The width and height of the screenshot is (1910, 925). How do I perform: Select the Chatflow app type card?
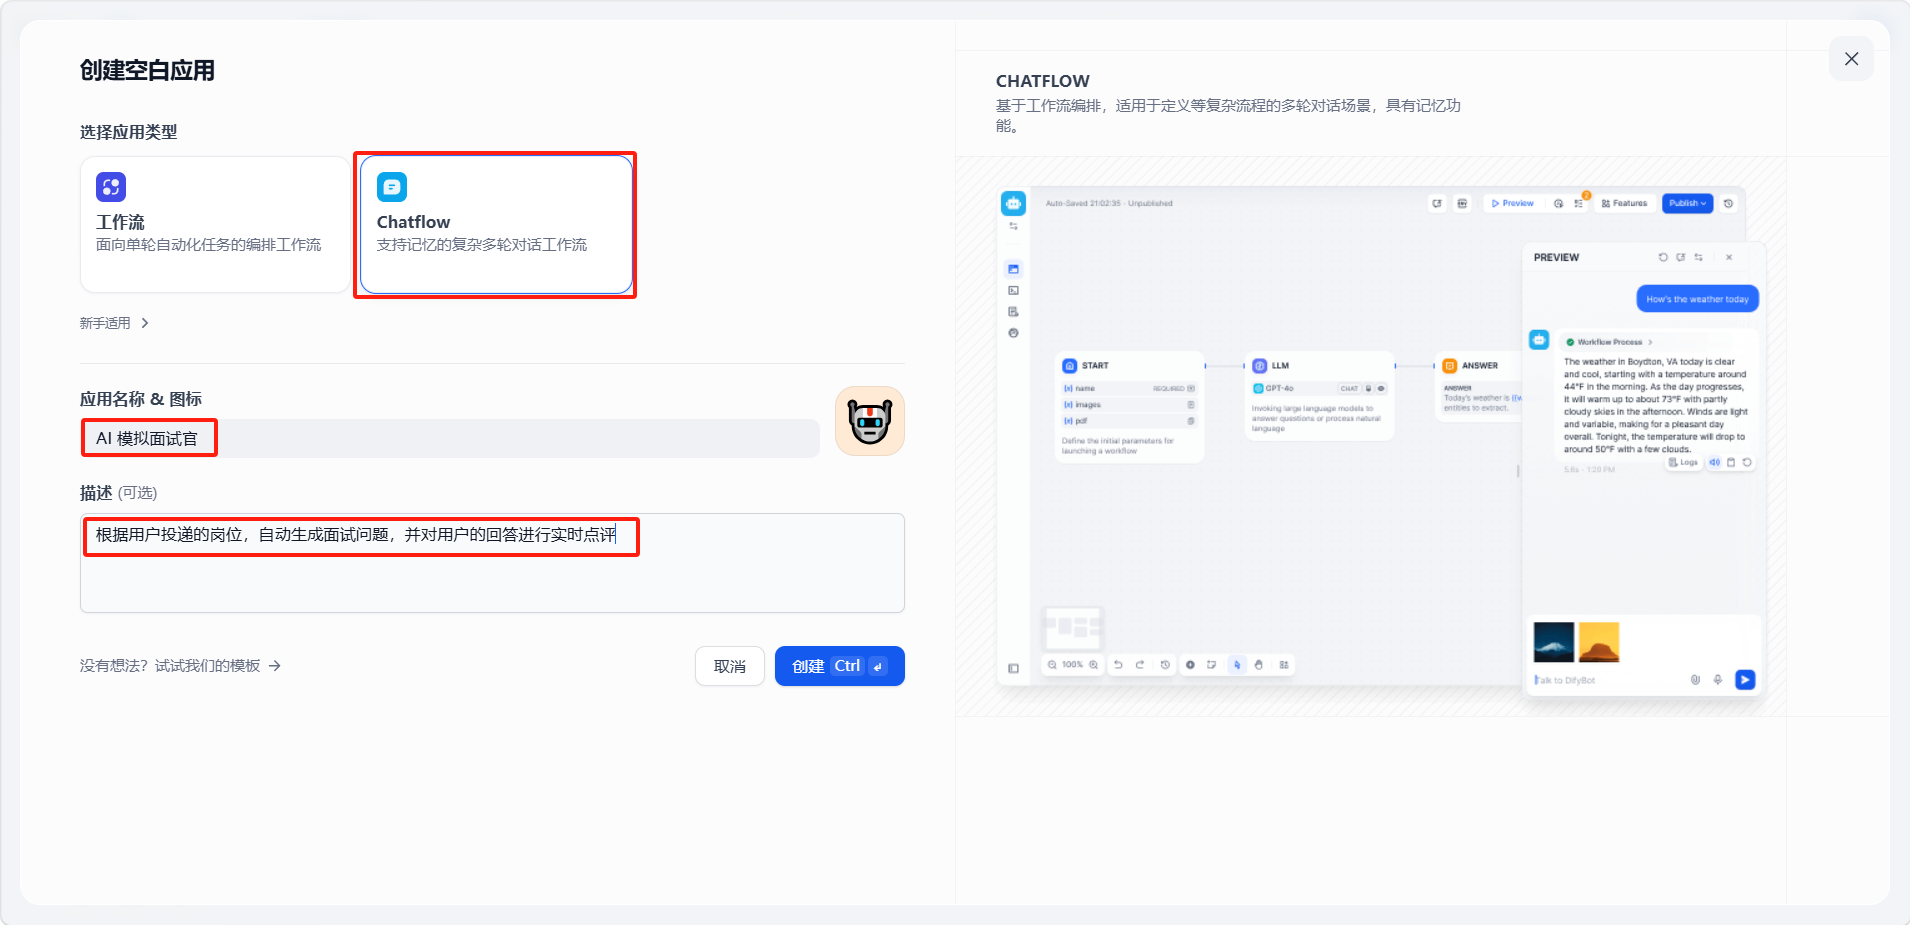tap(495, 224)
